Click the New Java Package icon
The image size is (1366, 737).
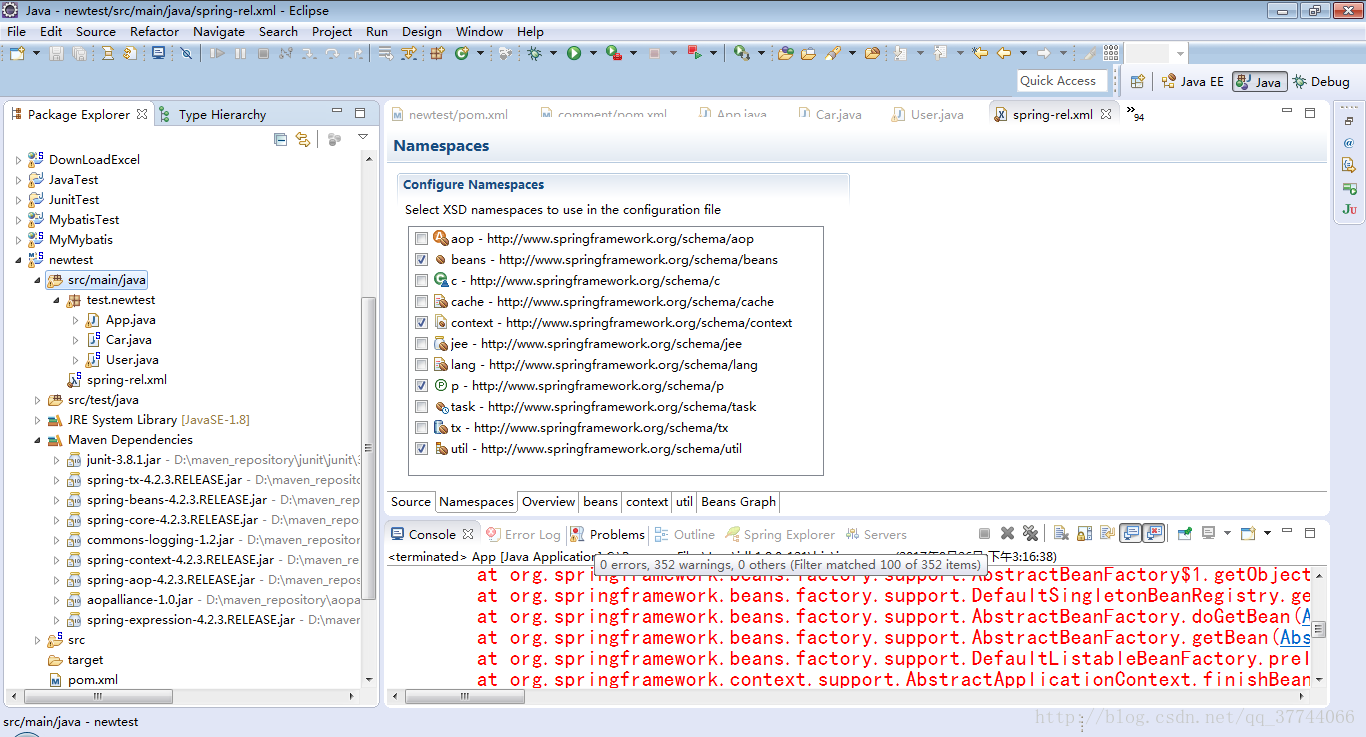(x=437, y=53)
